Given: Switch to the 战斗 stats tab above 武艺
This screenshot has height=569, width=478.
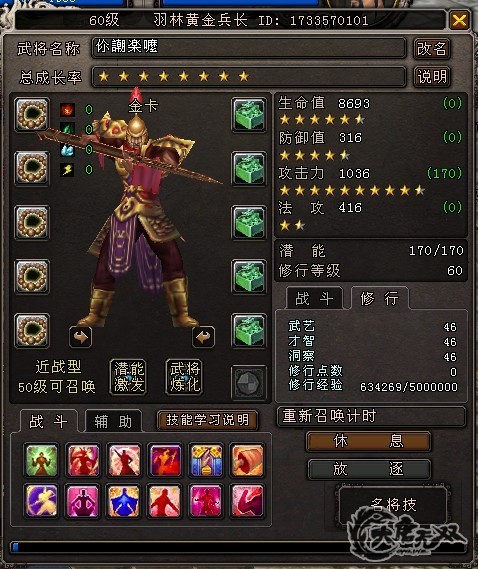Looking at the screenshot, I should pyautogui.click(x=314, y=298).
